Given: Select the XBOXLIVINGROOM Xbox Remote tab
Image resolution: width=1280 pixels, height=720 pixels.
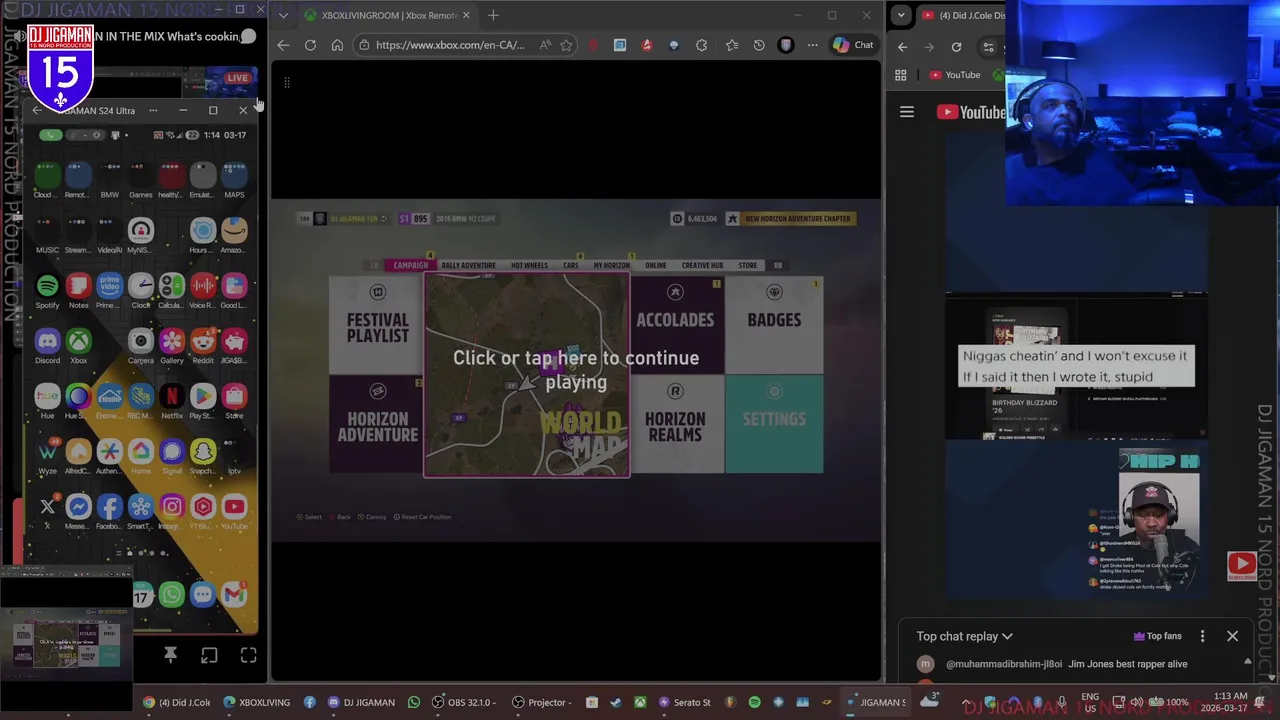Looking at the screenshot, I should point(388,15).
